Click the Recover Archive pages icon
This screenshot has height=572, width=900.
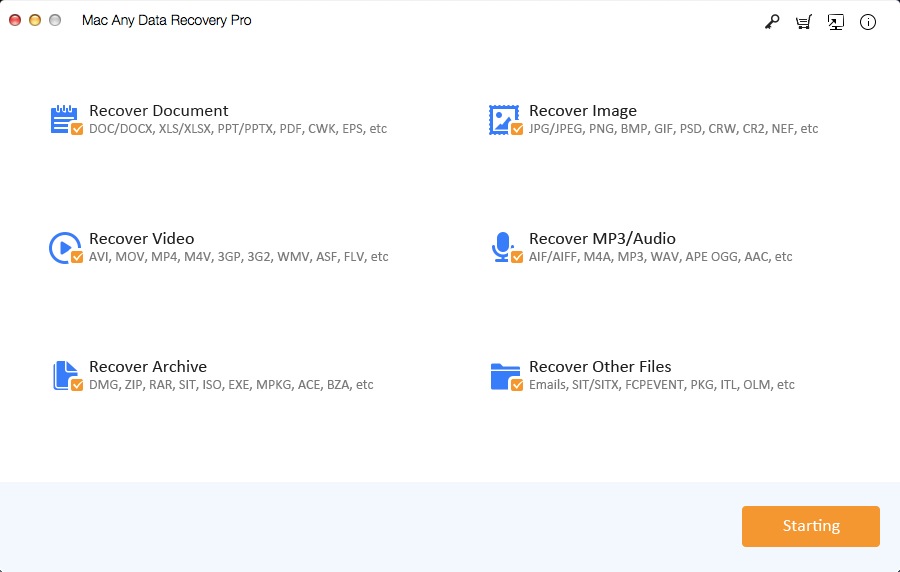[63, 374]
